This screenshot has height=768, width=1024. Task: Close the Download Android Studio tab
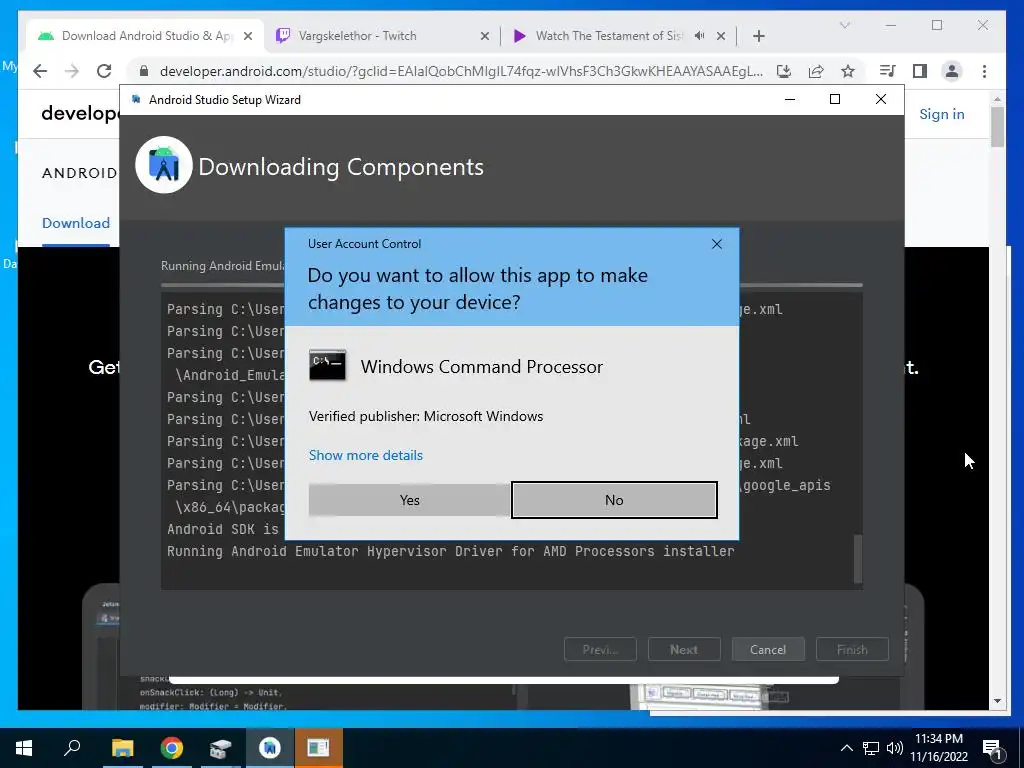click(x=248, y=36)
